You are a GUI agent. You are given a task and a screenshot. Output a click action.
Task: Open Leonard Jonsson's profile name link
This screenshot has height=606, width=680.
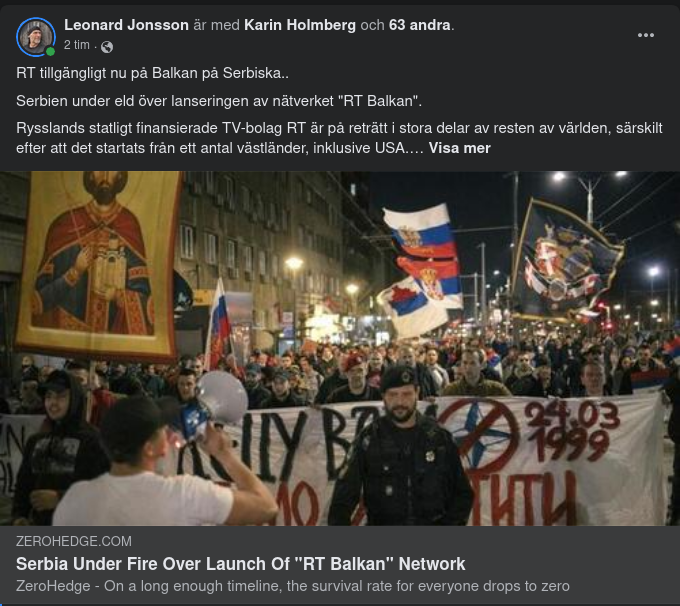click(x=126, y=25)
